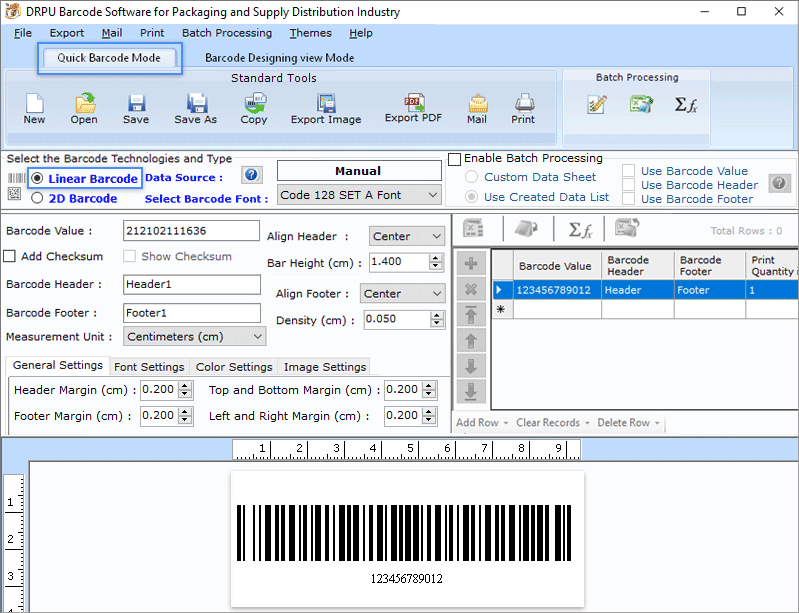Click the export list icon near Total Rows

click(x=627, y=228)
